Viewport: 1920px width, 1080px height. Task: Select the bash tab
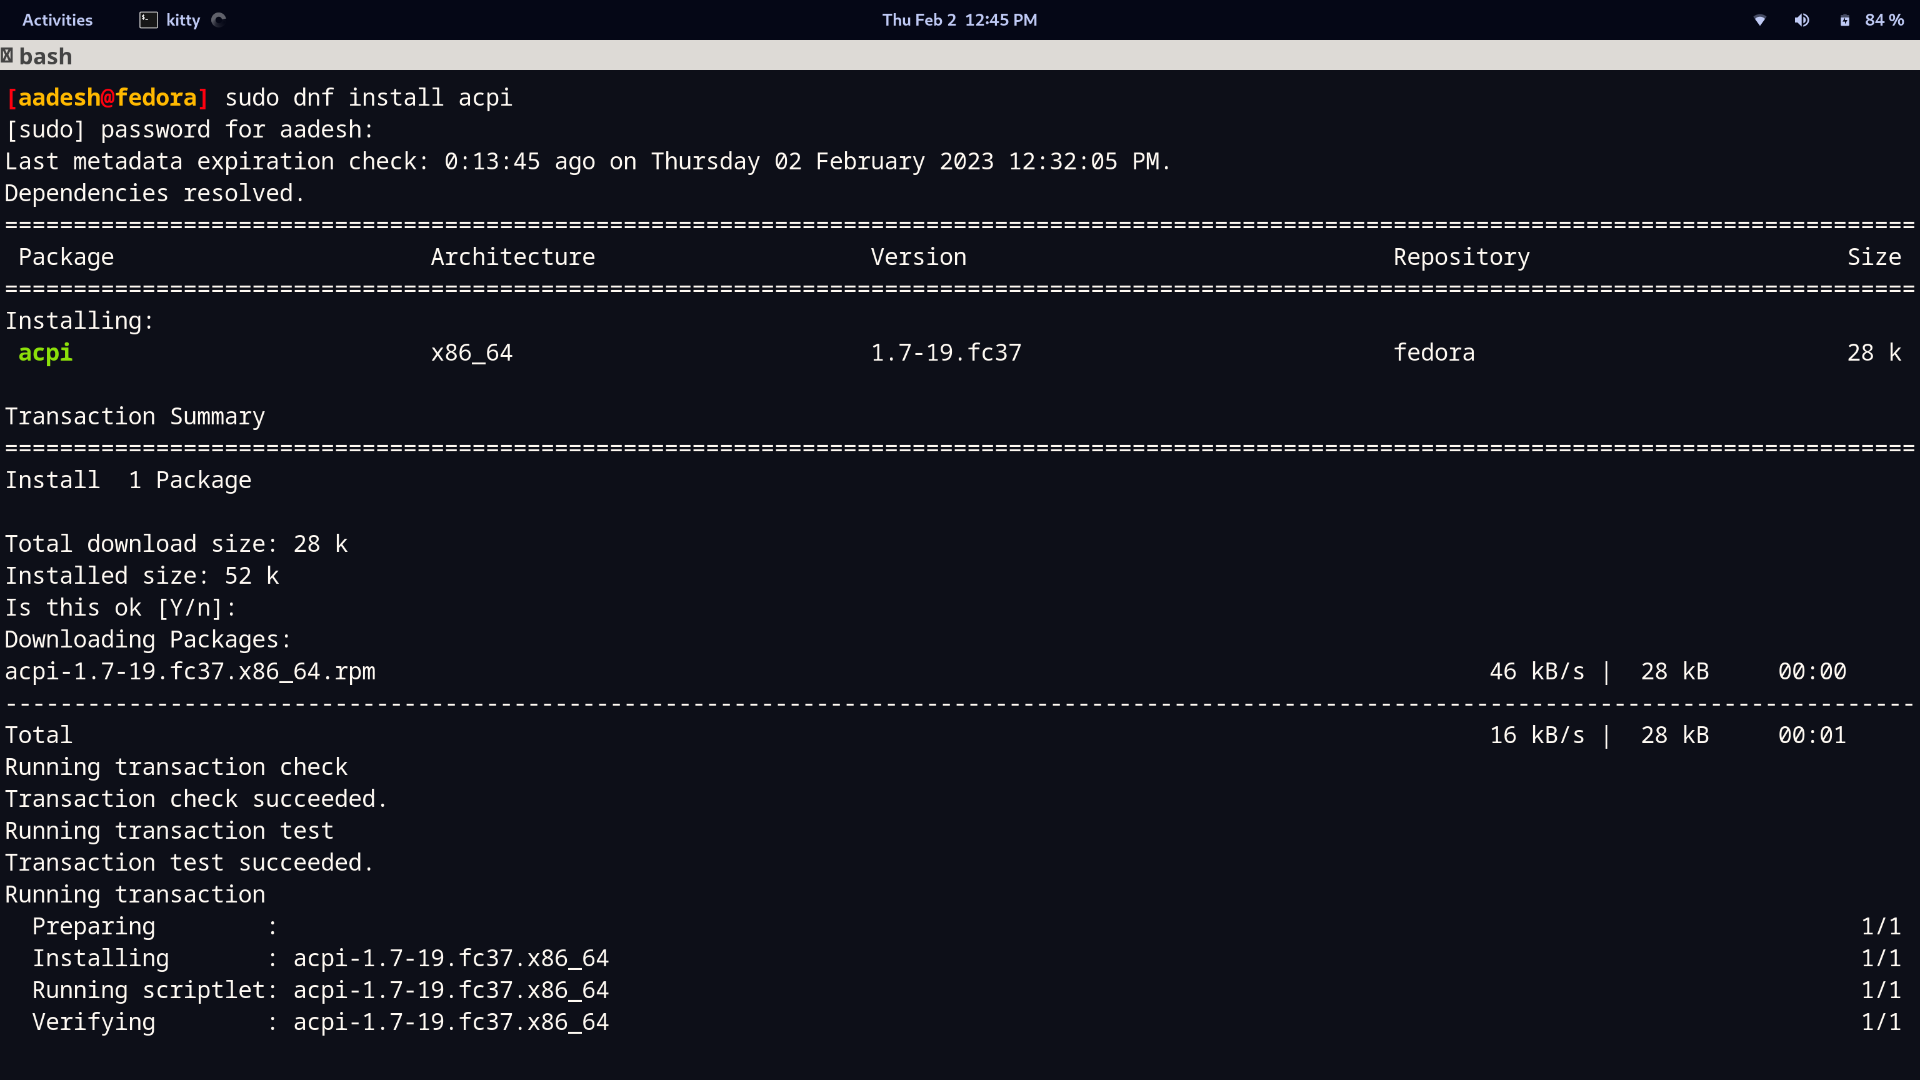pyautogui.click(x=45, y=56)
